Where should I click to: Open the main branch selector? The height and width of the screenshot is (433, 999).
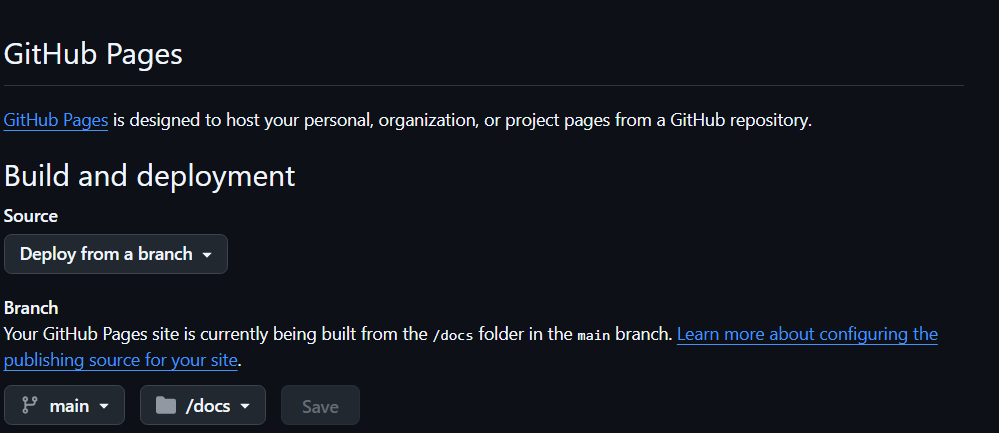(64, 406)
